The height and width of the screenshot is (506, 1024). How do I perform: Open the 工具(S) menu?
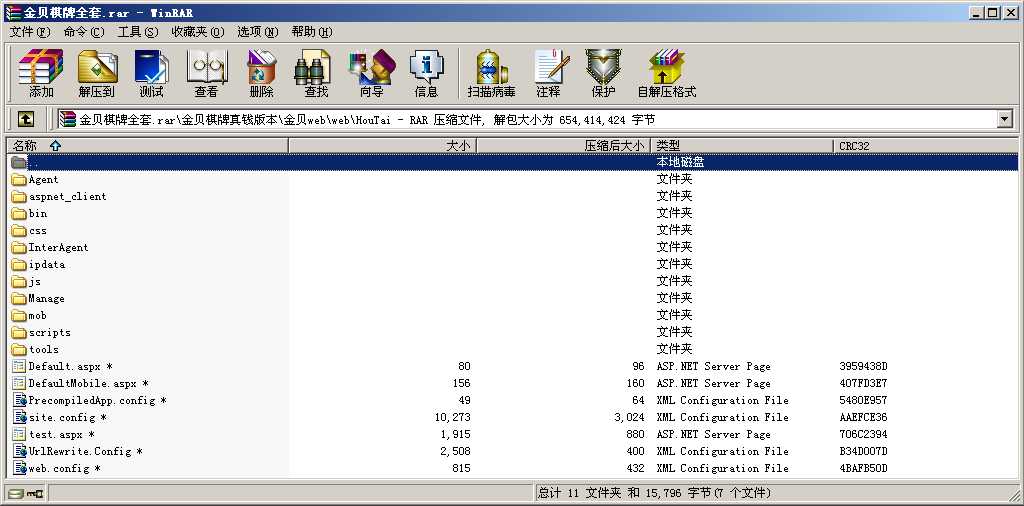tap(138, 31)
